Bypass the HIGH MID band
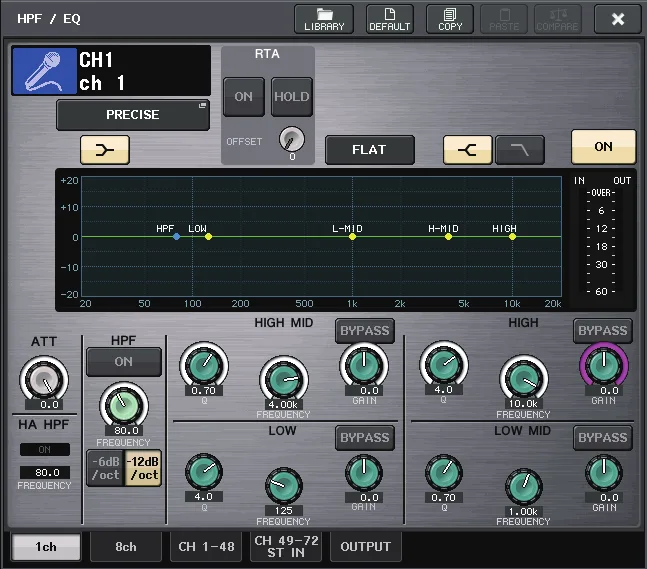 (365, 331)
